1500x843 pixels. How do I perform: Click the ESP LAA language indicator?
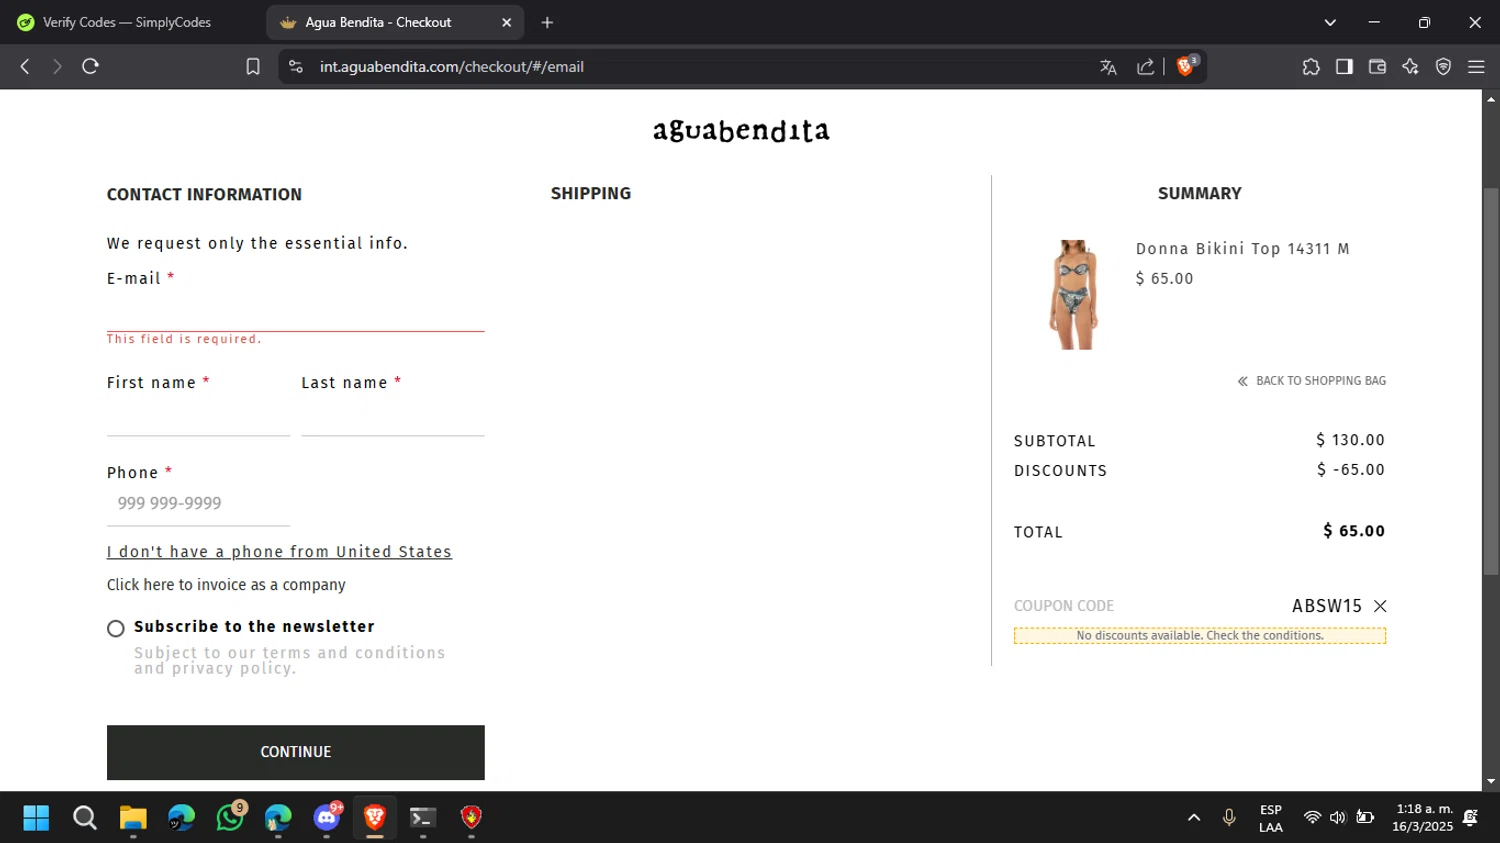[1271, 818]
